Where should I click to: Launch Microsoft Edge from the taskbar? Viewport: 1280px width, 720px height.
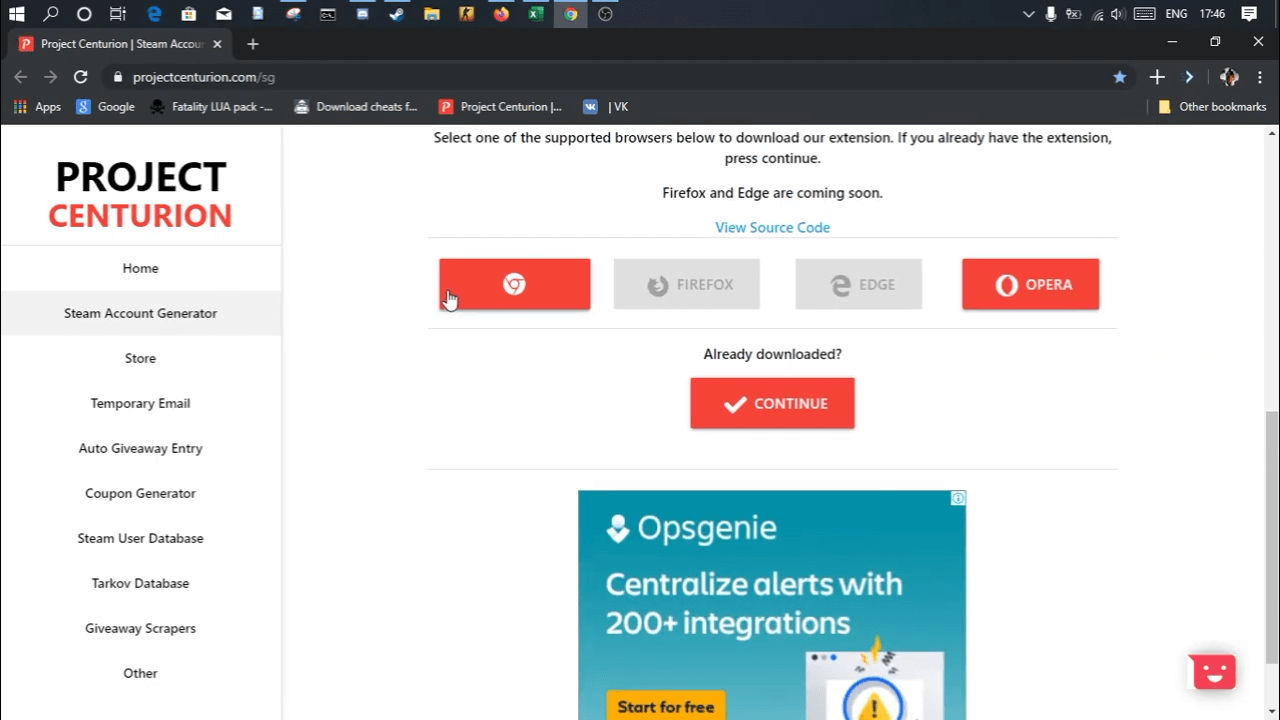click(154, 14)
